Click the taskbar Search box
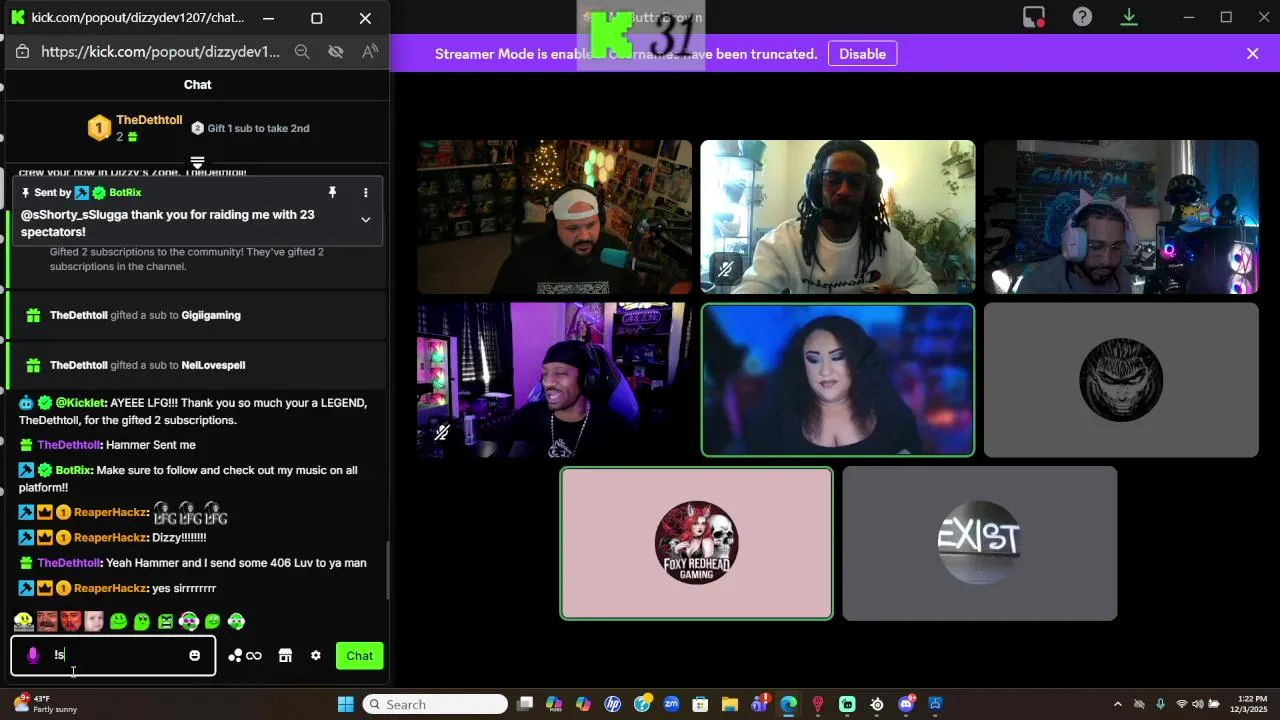 (x=435, y=704)
